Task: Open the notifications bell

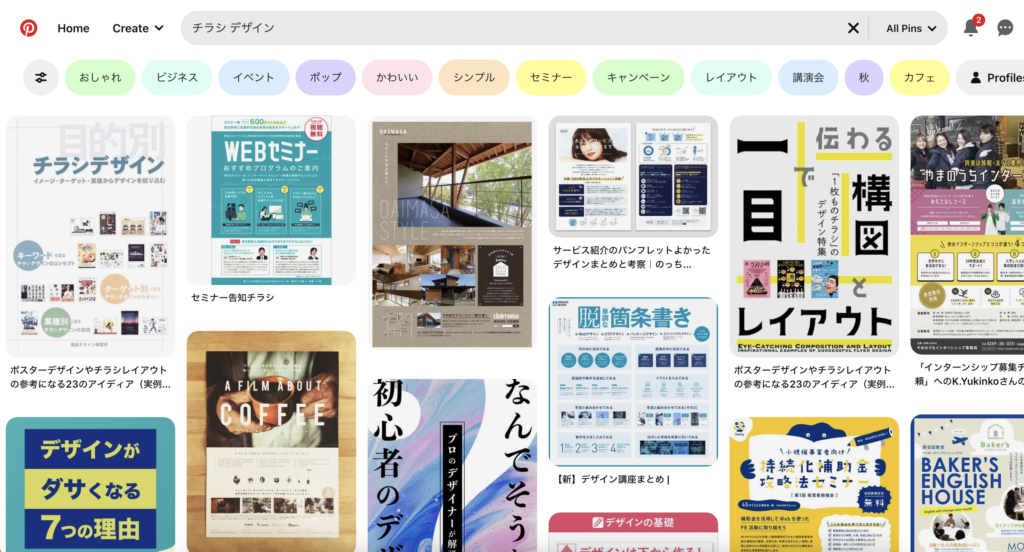Action: point(970,27)
